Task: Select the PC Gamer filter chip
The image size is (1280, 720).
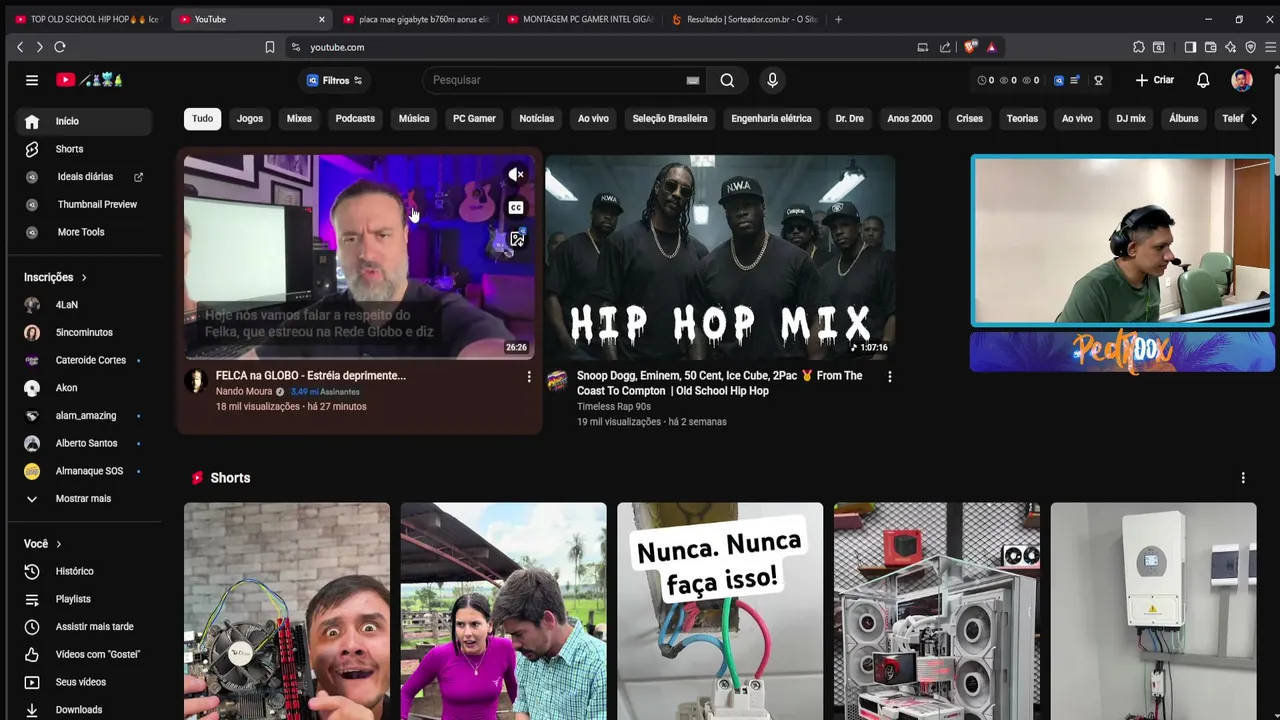Action: click(474, 119)
